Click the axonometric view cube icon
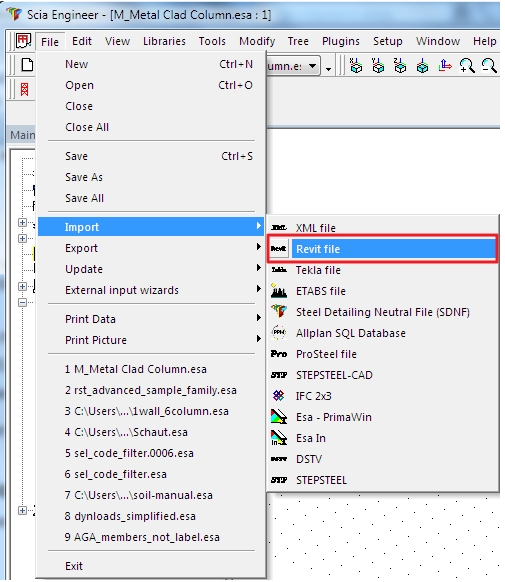 tap(422, 66)
